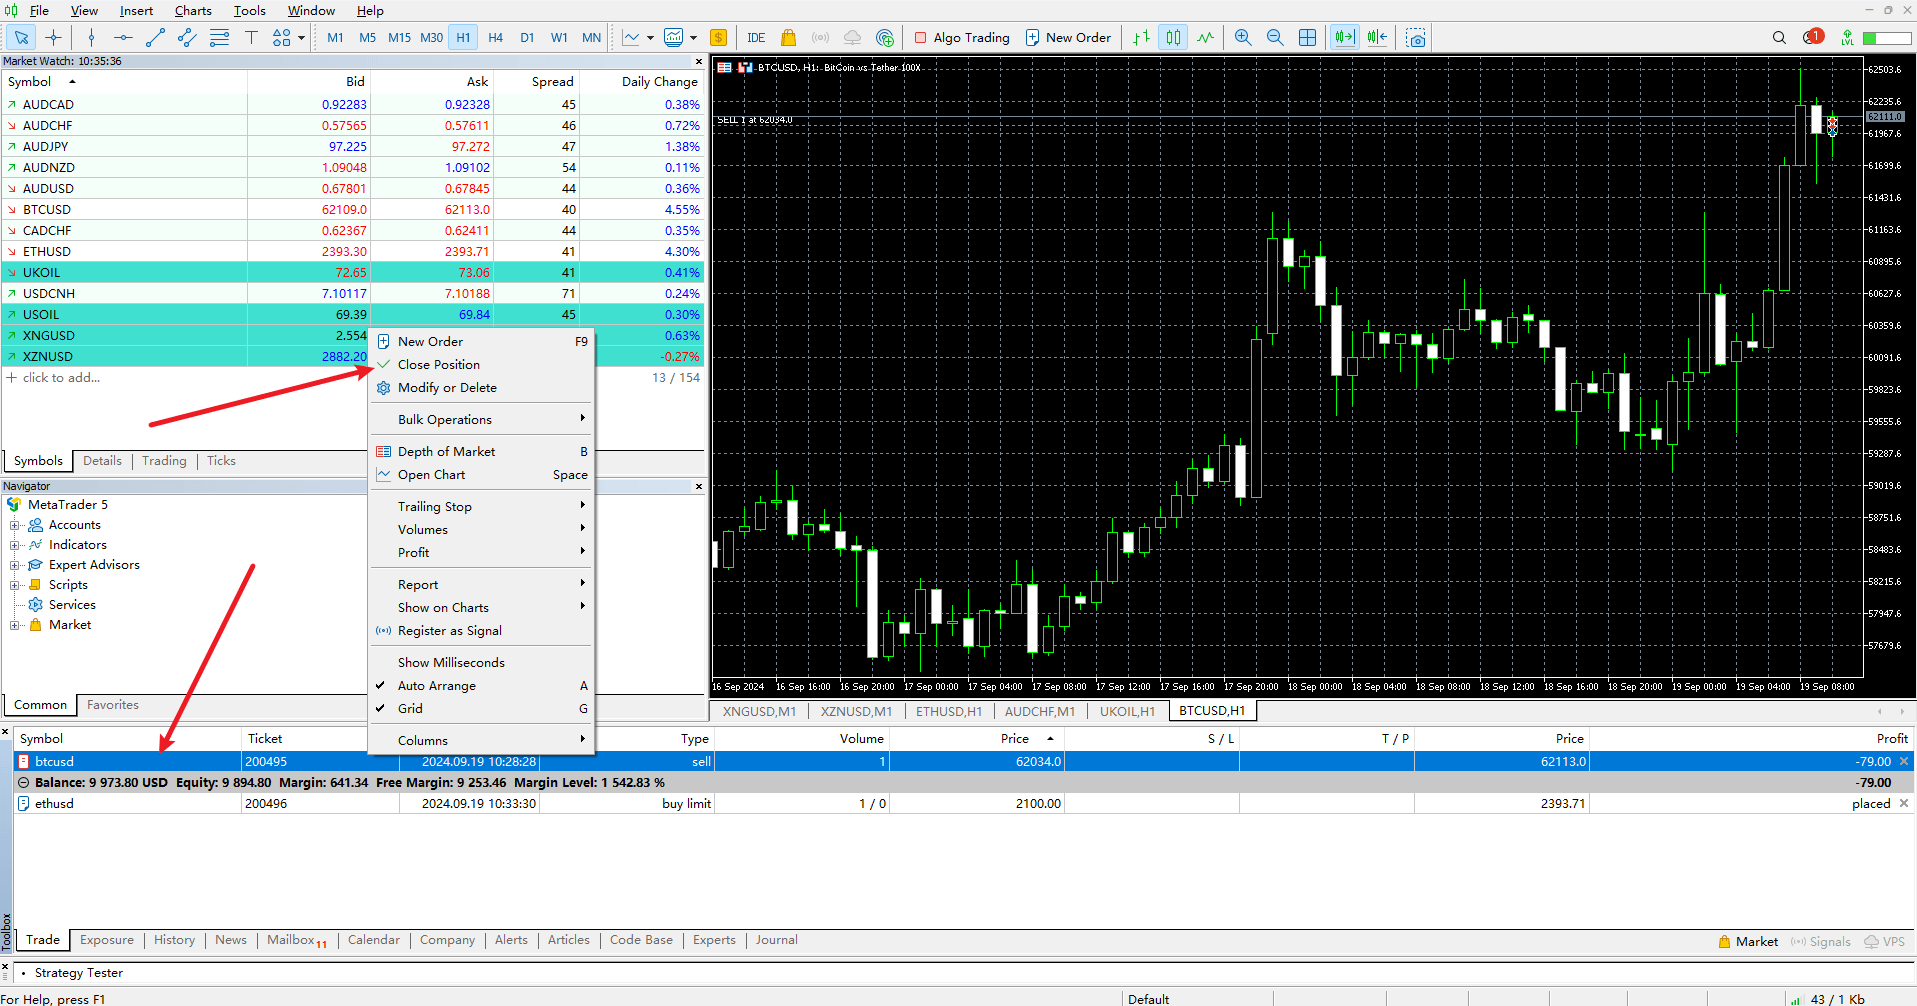Image resolution: width=1917 pixels, height=1006 pixels.
Task: Select the text label tool
Action: pyautogui.click(x=251, y=38)
